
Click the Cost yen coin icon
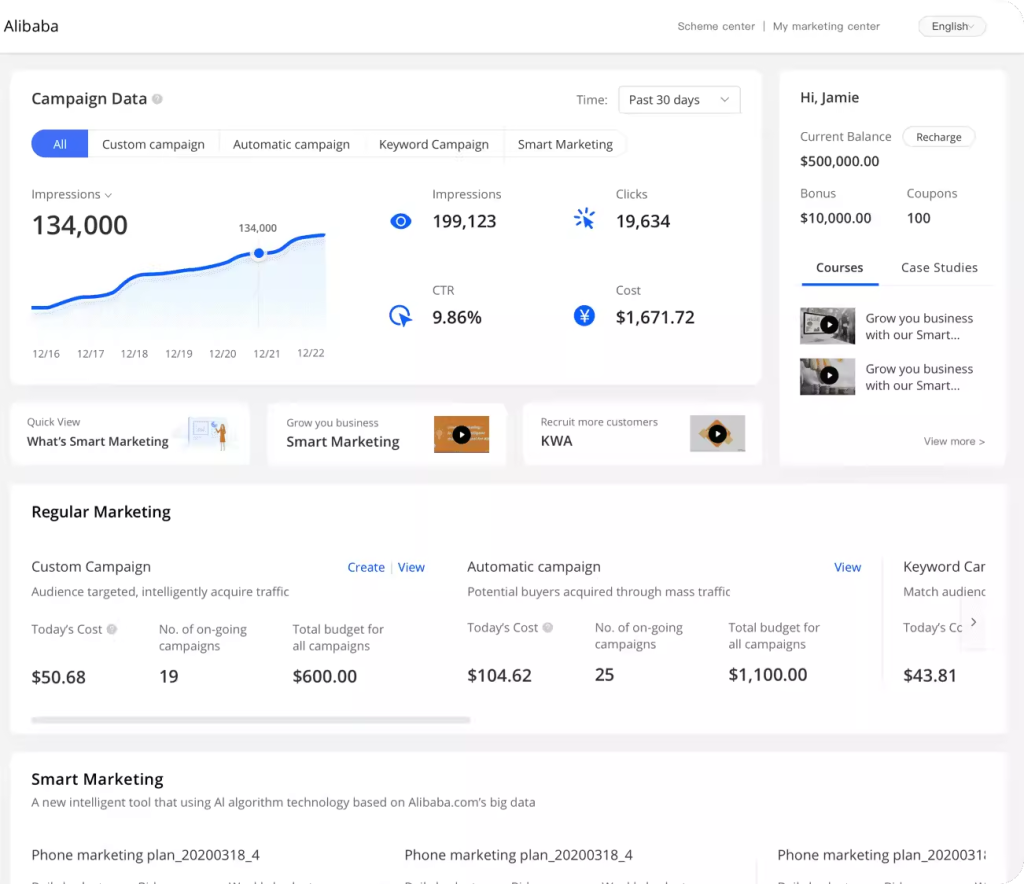585,317
